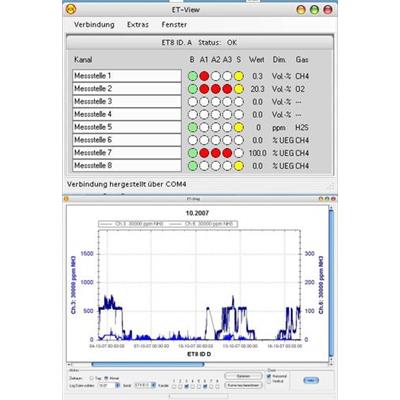This screenshot has height=400, width=400.
Task: Click the green B indicator for Messstelle 7
Action: coord(193,153)
